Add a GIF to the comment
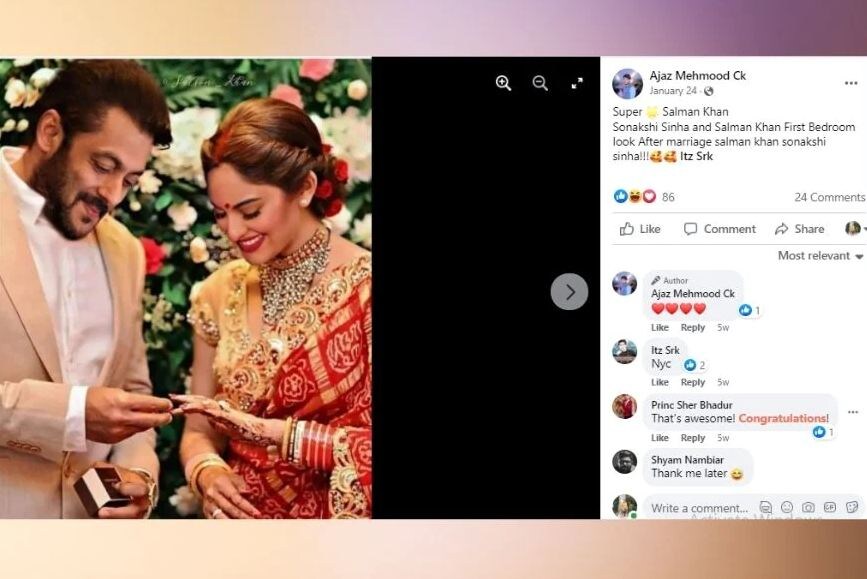This screenshot has width=867, height=579. (x=830, y=507)
